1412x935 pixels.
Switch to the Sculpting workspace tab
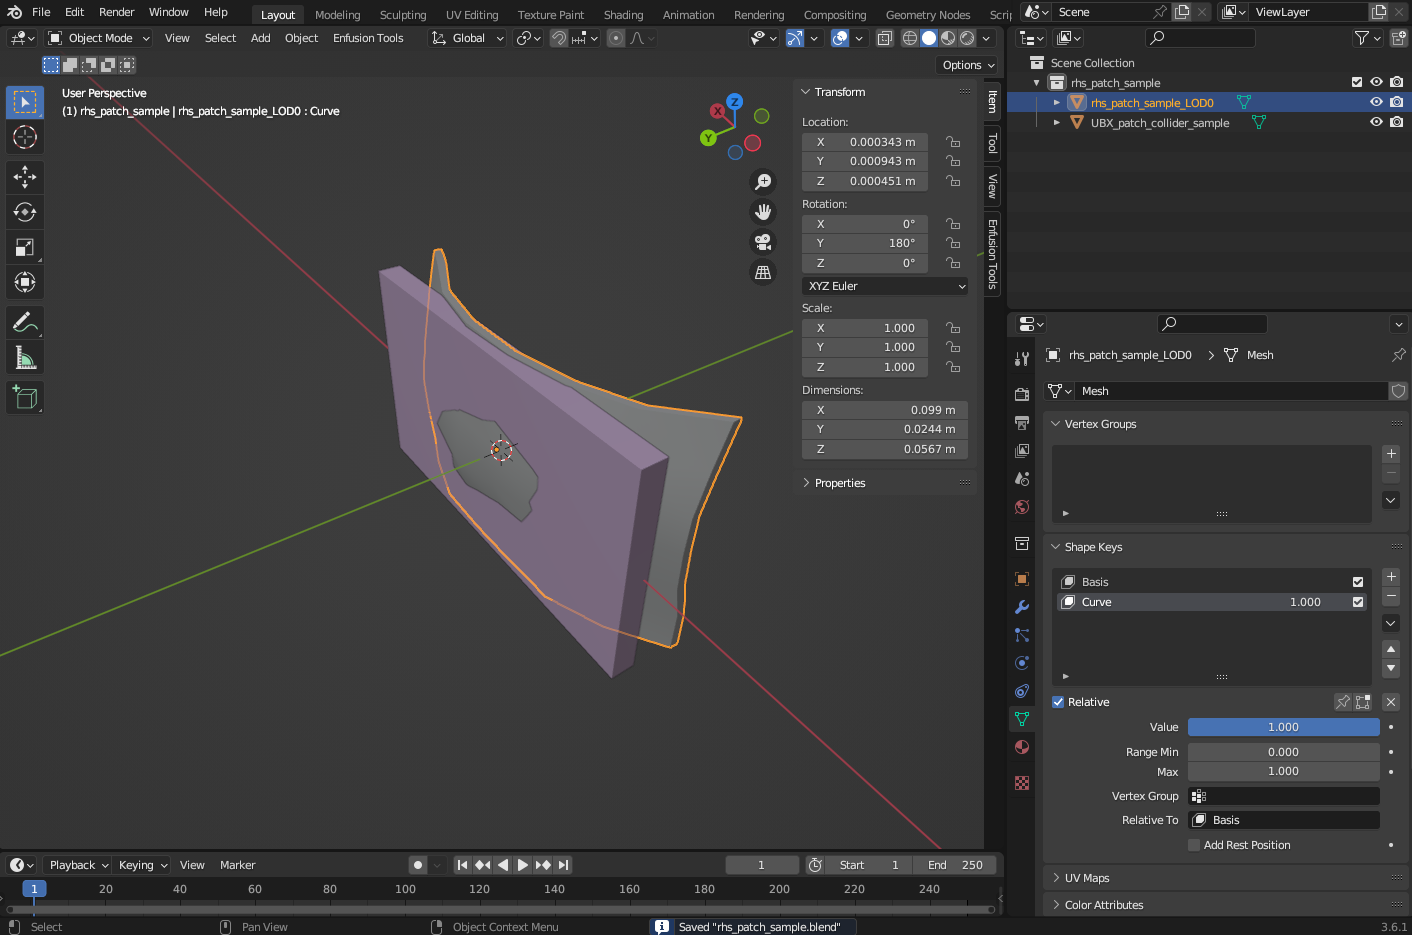coord(403,15)
